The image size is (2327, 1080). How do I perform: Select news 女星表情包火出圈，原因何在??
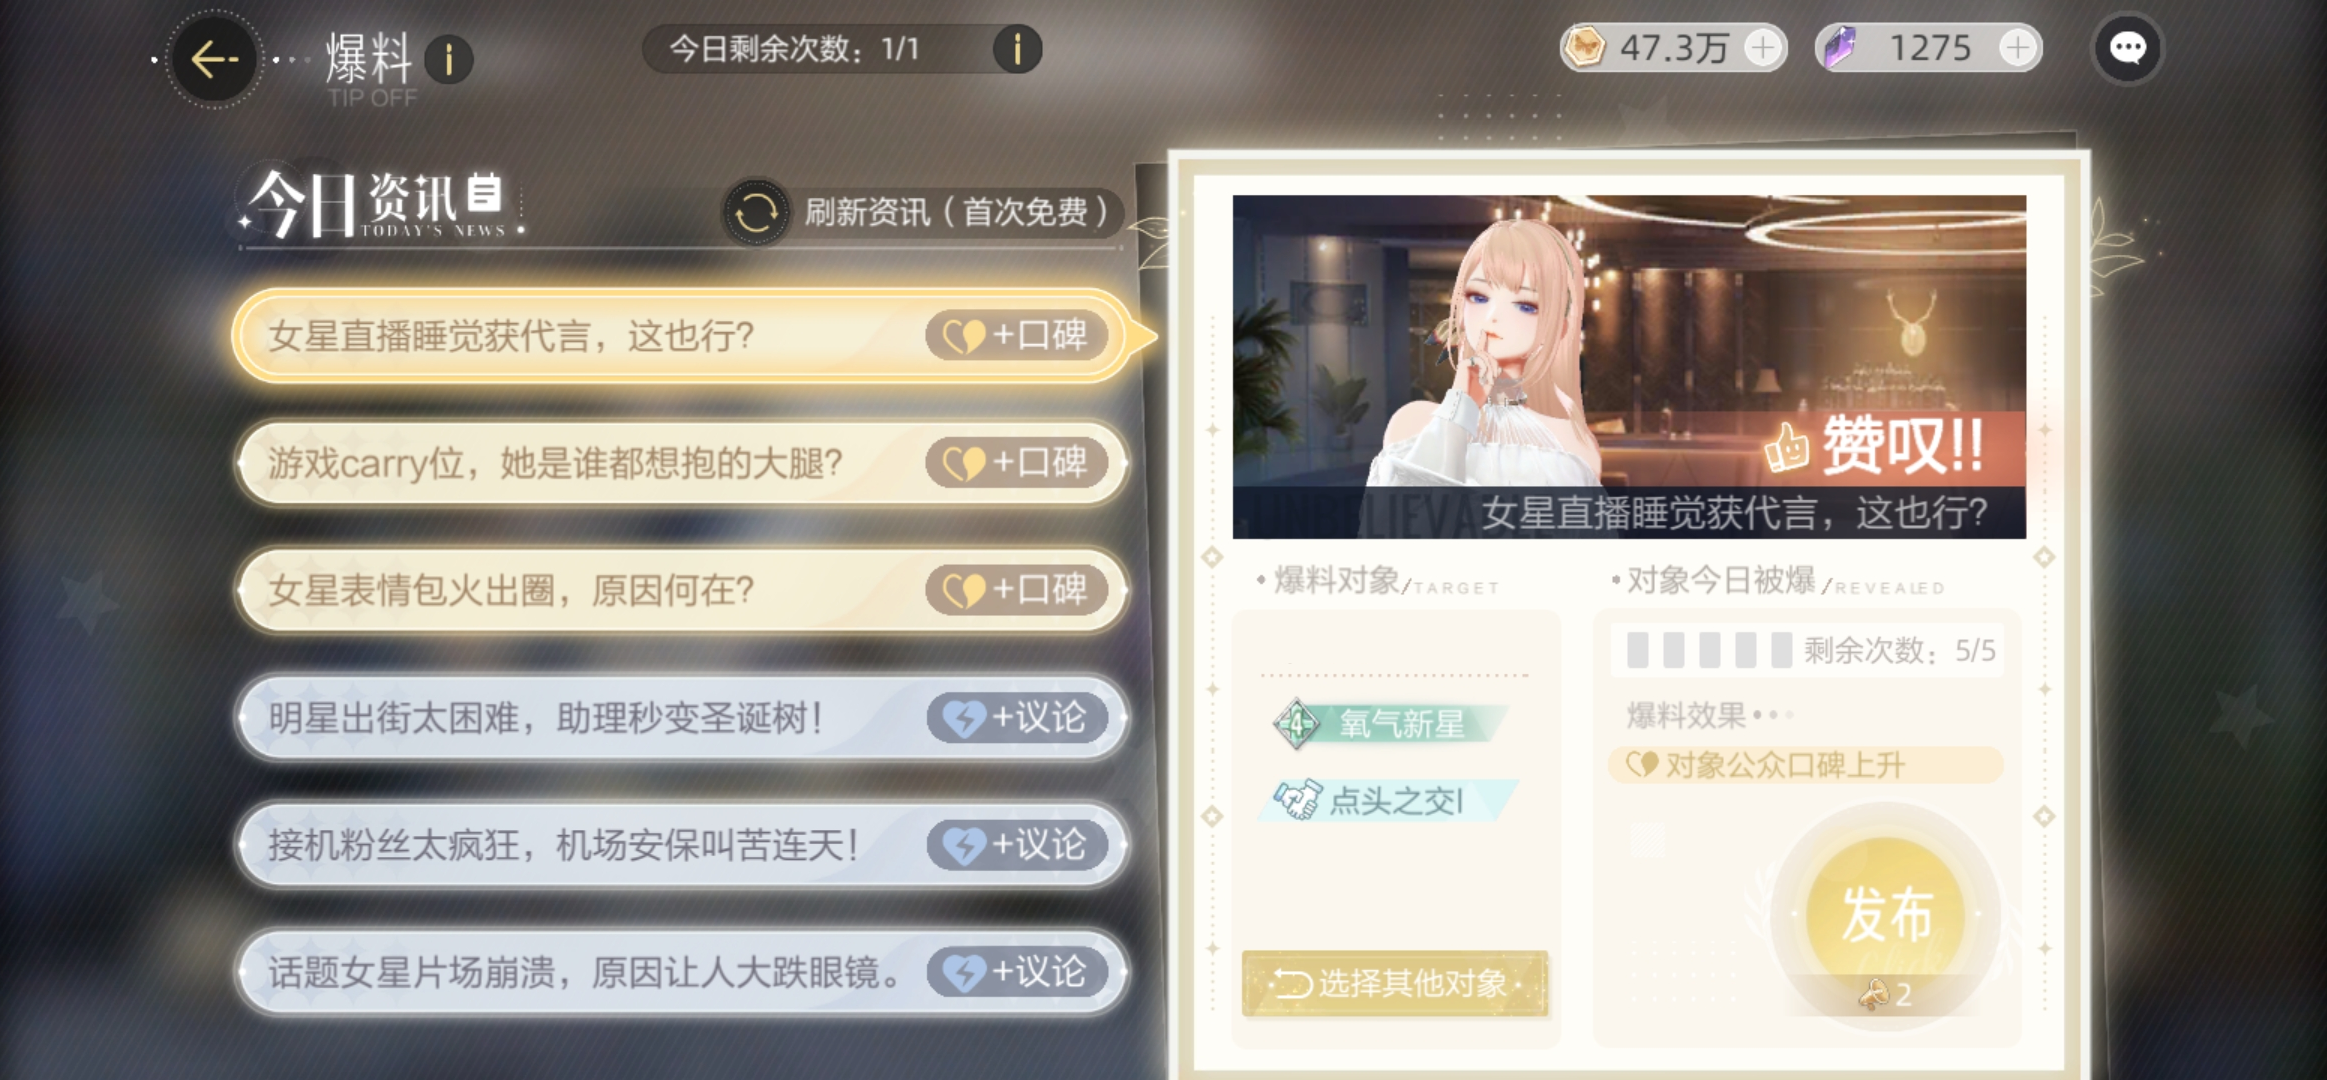[682, 590]
